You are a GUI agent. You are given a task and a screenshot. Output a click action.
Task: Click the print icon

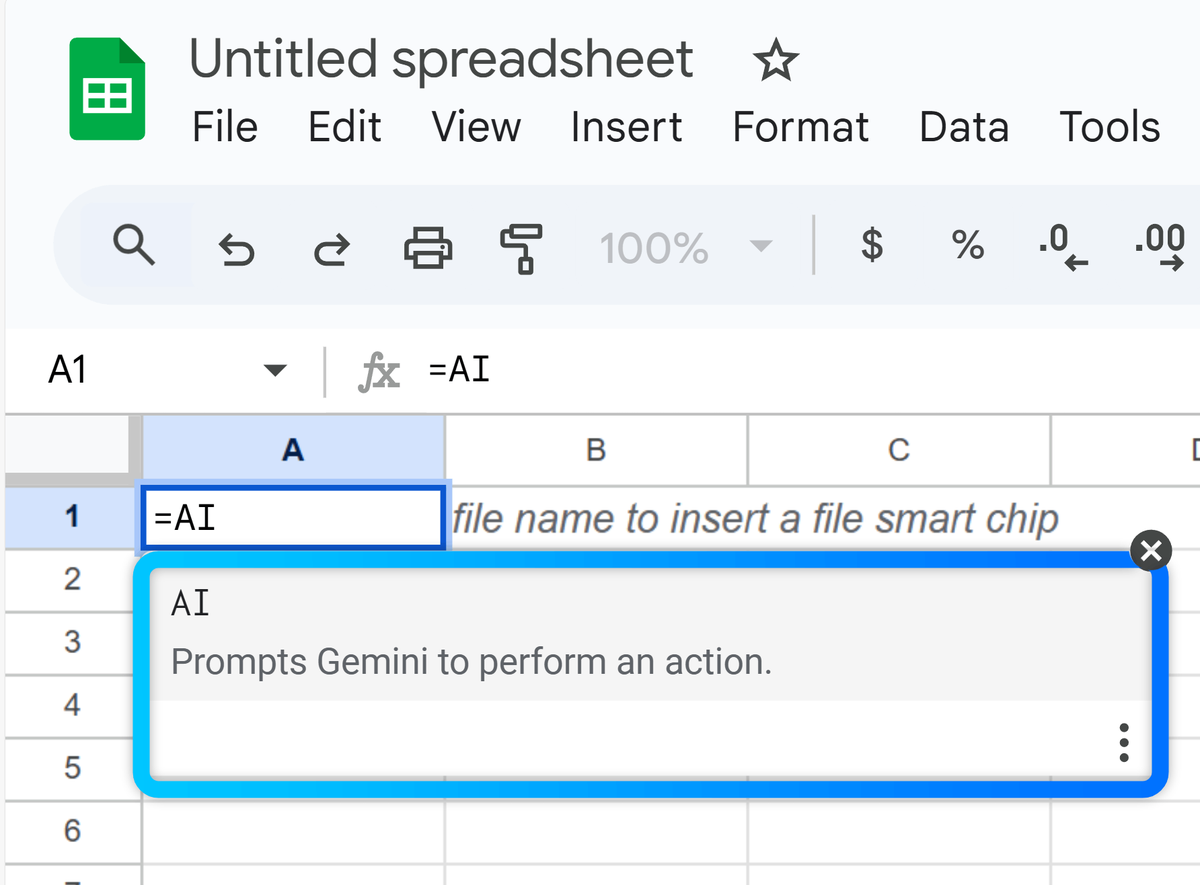[428, 246]
